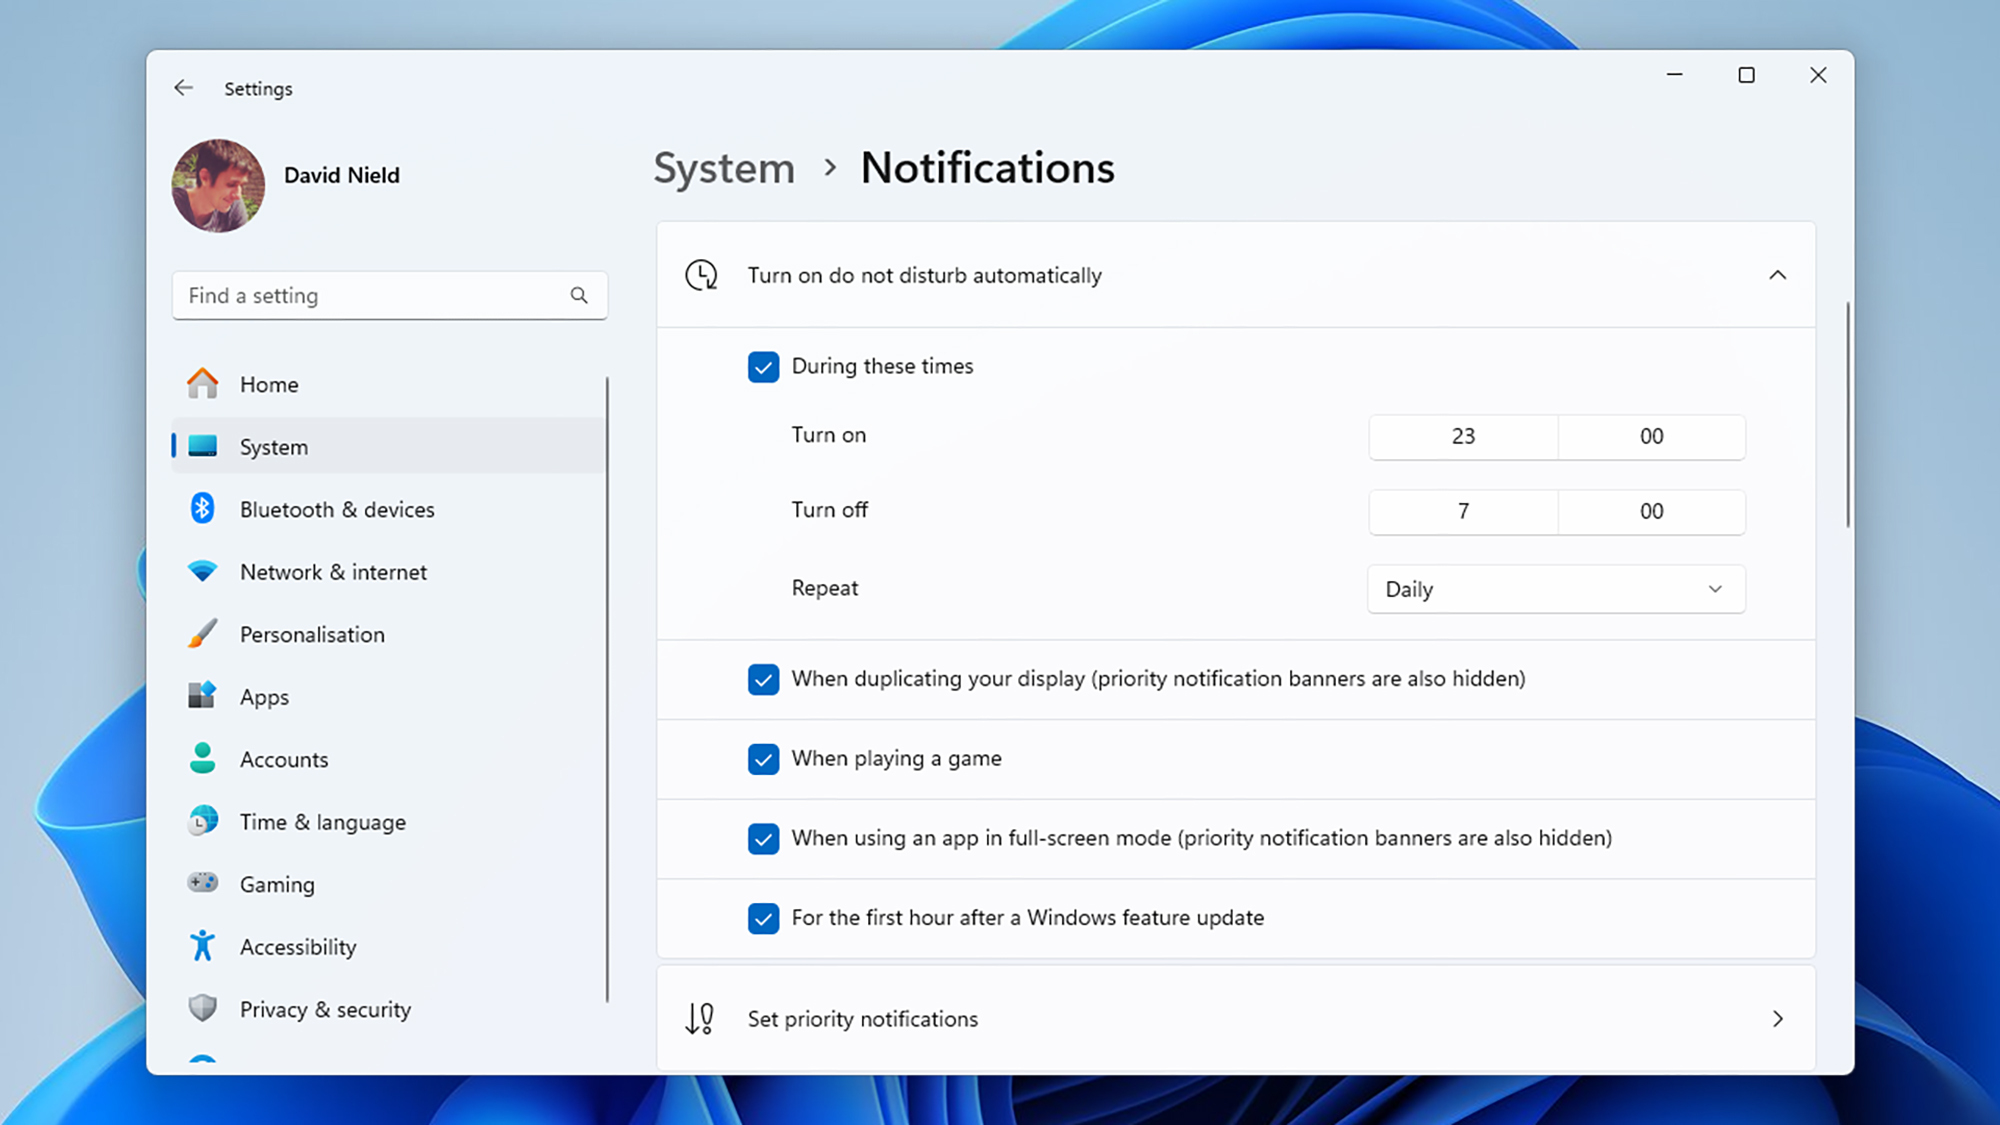Open the Apps icon in the sidebar
Screen dimensions: 2000x1125
[x=203, y=696]
